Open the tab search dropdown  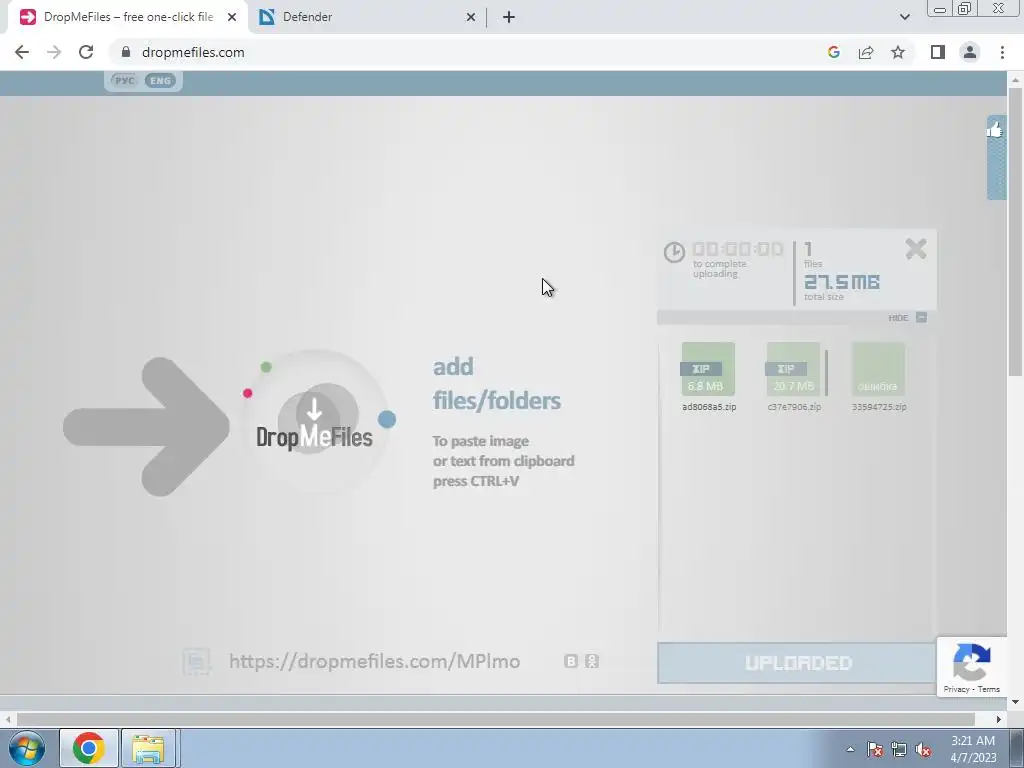pyautogui.click(x=904, y=17)
